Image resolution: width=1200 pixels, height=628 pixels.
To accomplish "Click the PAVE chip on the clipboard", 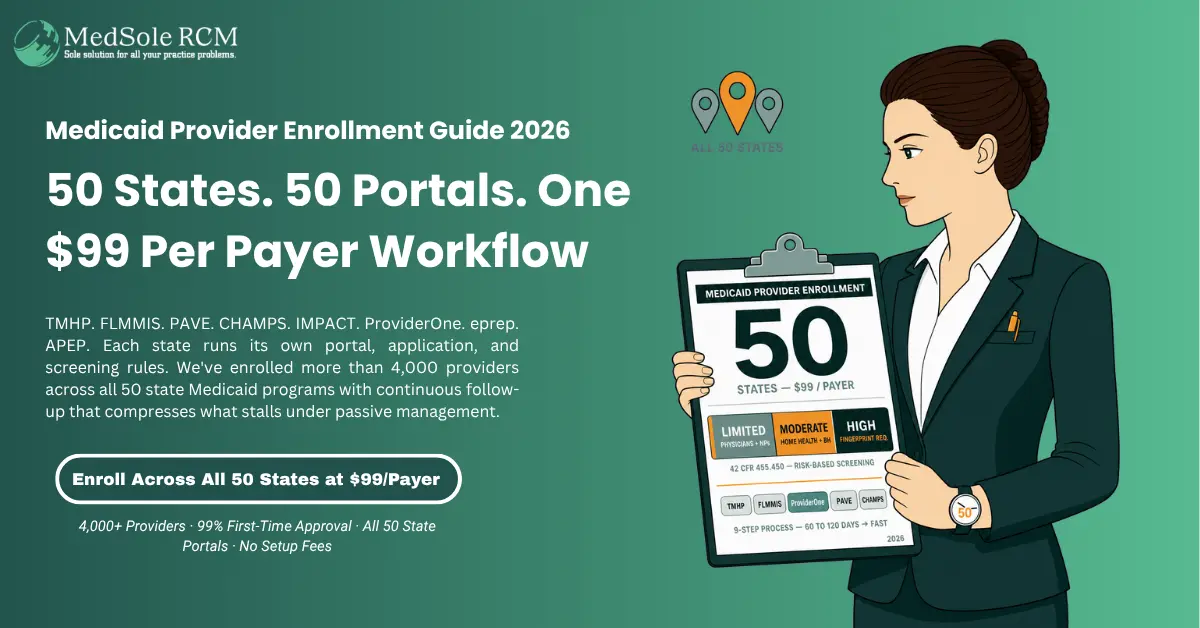I will tap(844, 500).
